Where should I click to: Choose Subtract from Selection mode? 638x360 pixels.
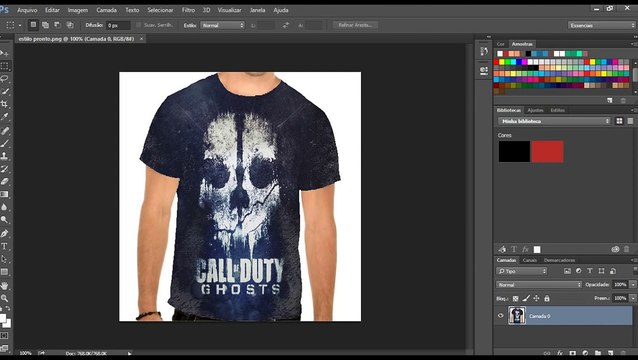pos(58,25)
